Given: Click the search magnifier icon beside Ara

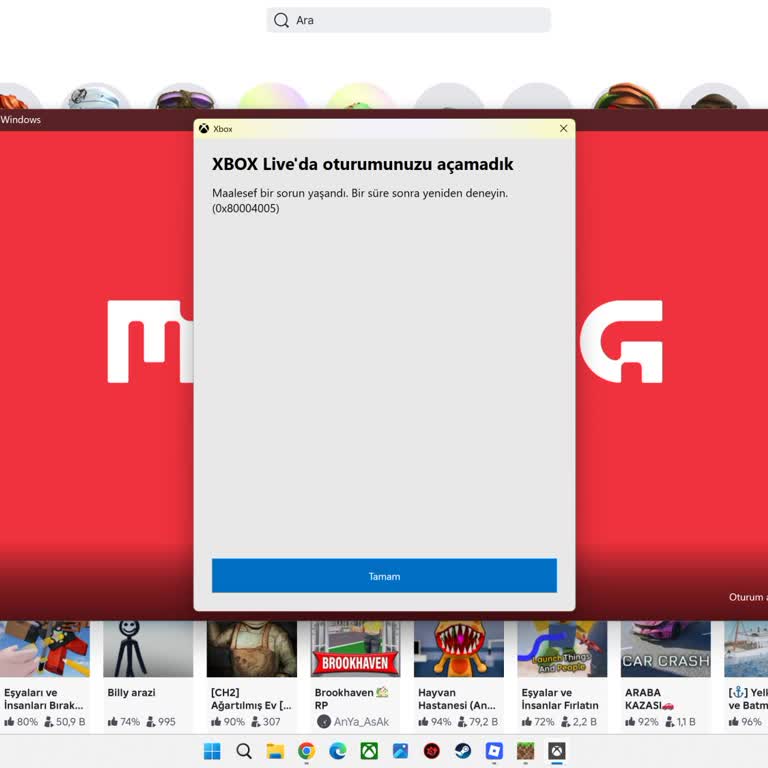Looking at the screenshot, I should pyautogui.click(x=281, y=20).
